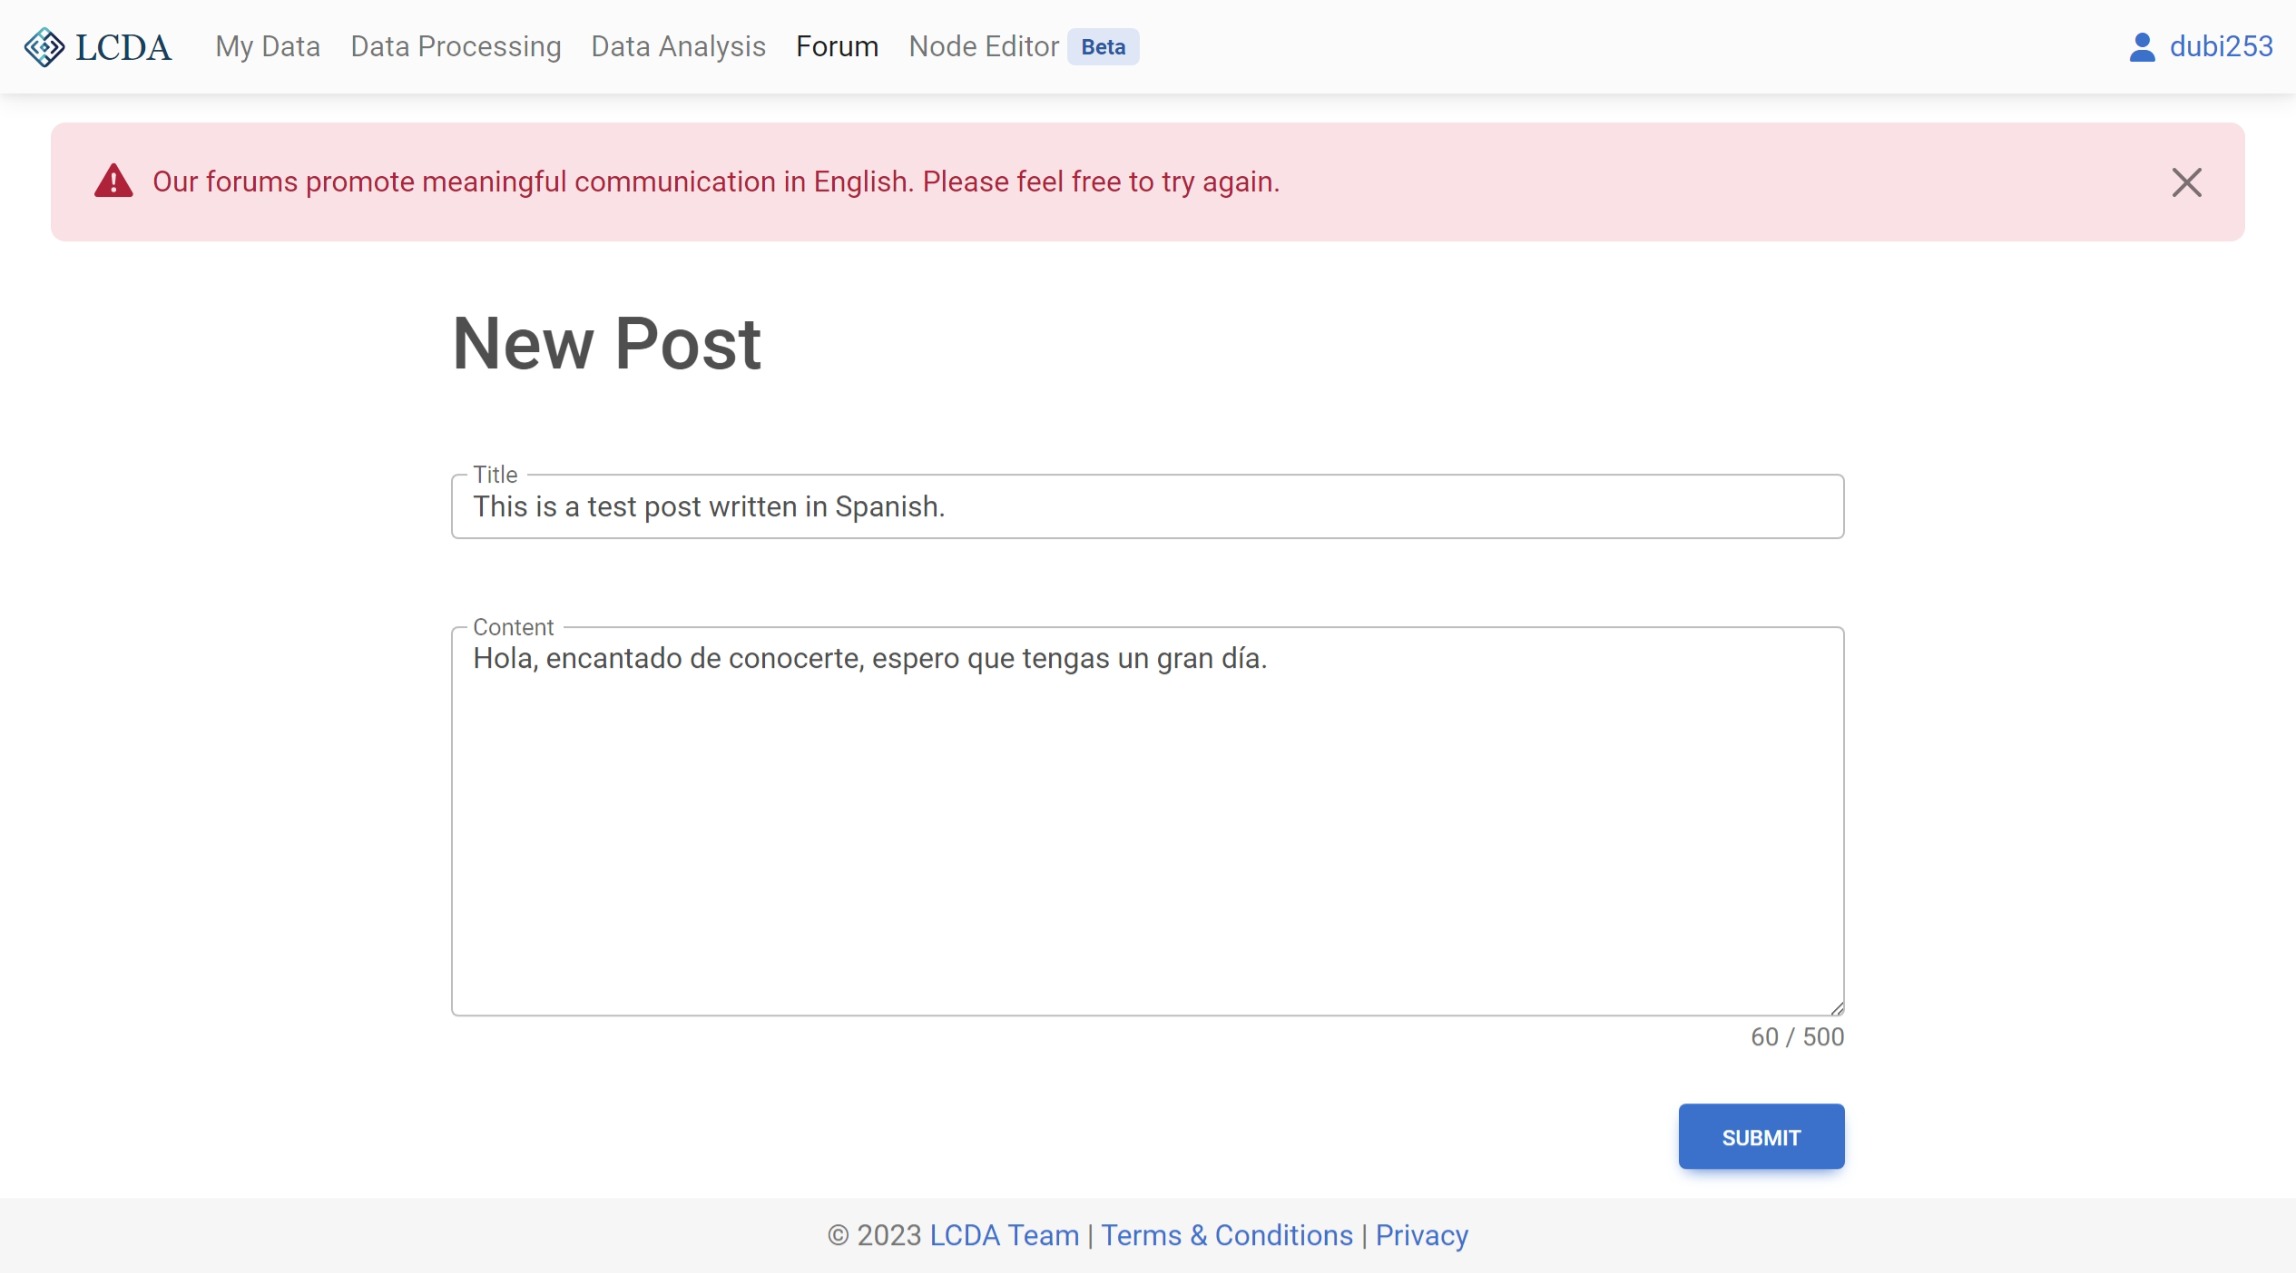Click the warning triangle icon in the alert
The height and width of the screenshot is (1273, 2296).
[112, 181]
